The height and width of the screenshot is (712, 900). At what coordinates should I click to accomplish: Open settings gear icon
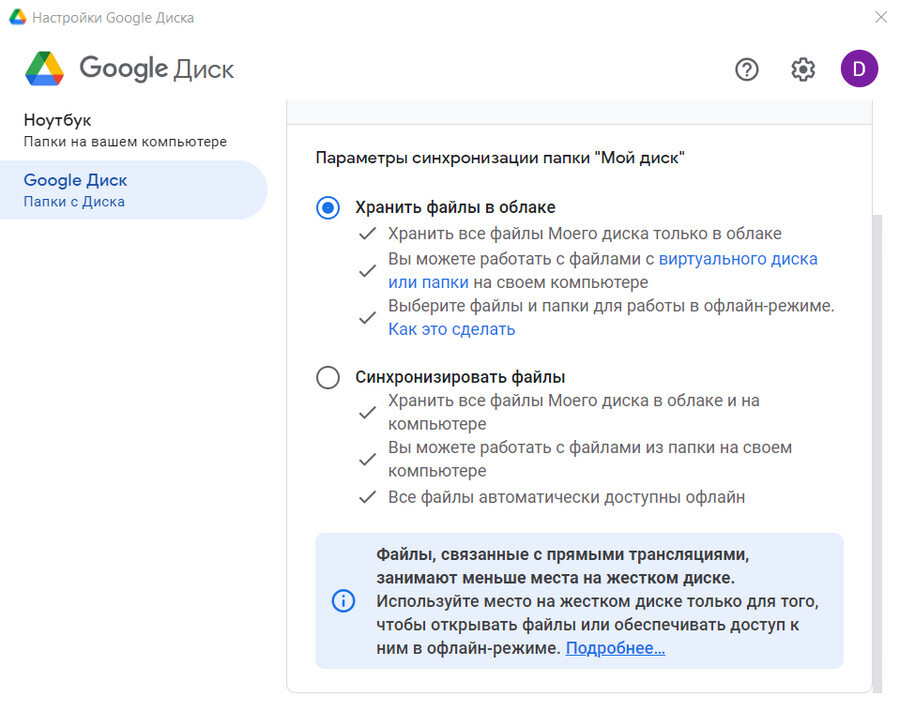803,69
